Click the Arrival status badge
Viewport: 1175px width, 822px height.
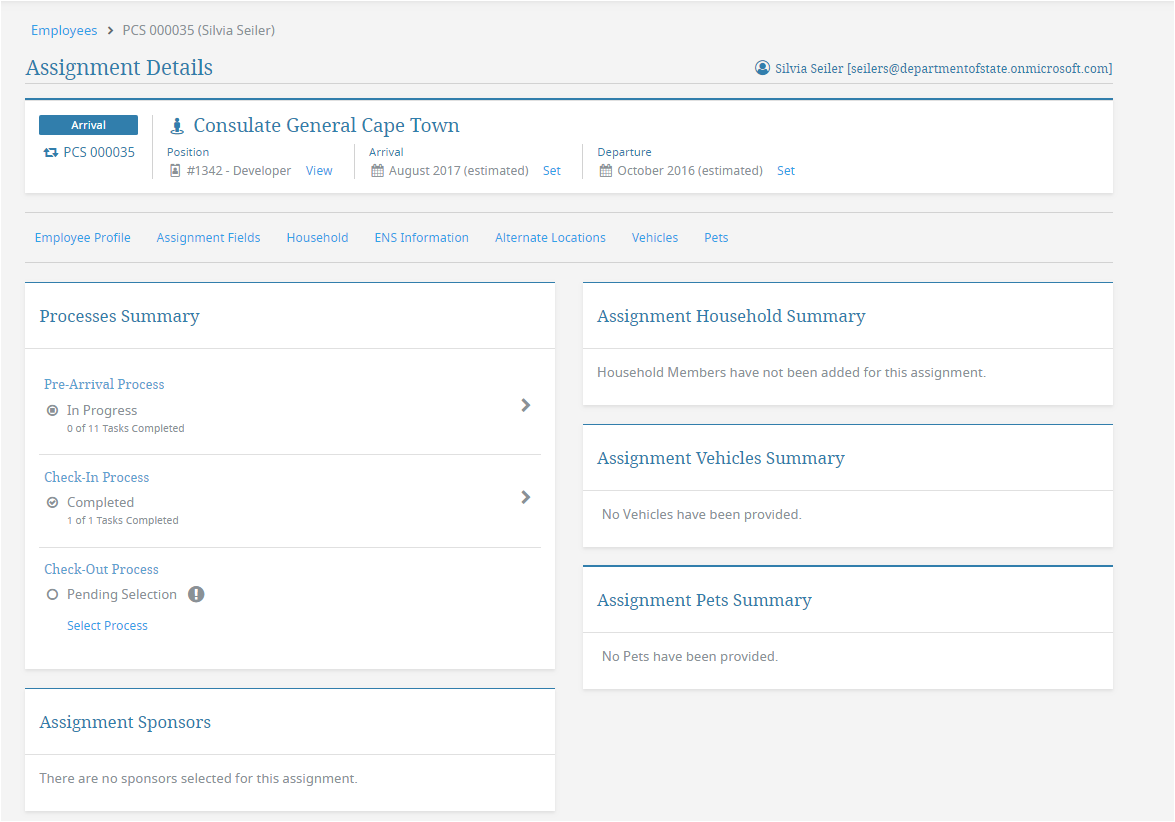[x=88, y=125]
